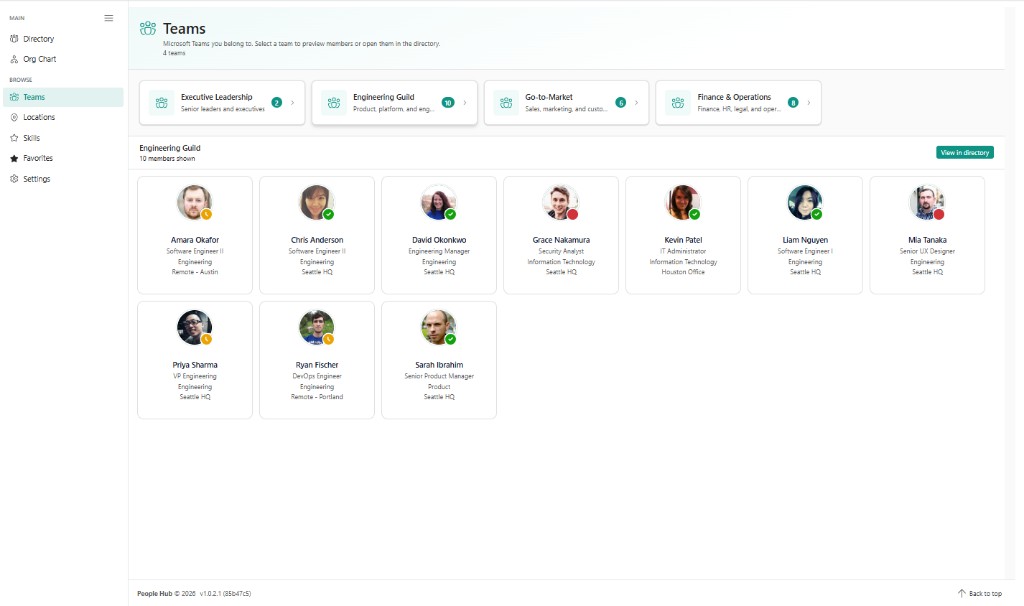Select Teams in the sidebar
Viewport: 1024px width, 606px height.
pos(63,97)
